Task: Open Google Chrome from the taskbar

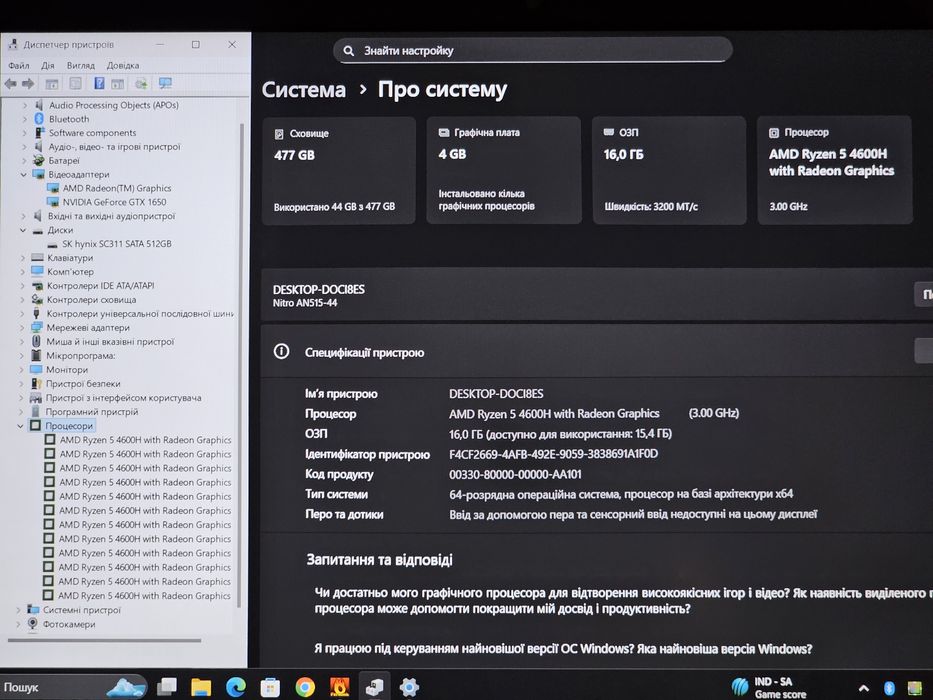Action: pyautogui.click(x=305, y=687)
